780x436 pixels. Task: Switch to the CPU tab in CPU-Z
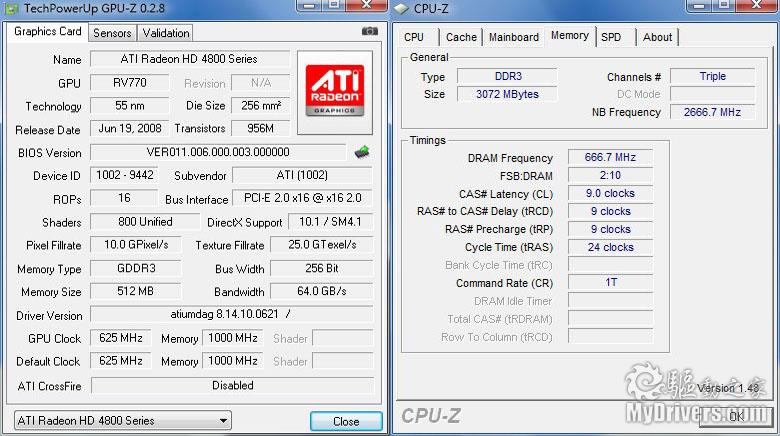[x=414, y=37]
